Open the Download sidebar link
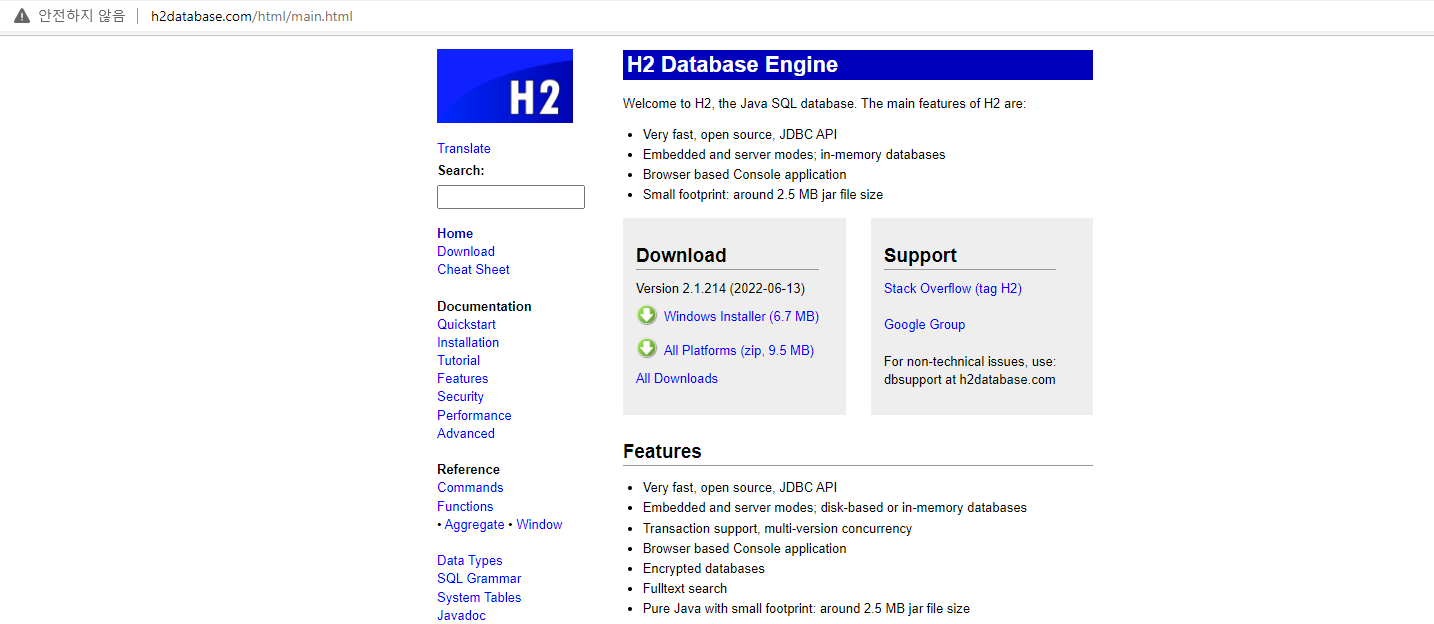1434x624 pixels. [x=466, y=251]
